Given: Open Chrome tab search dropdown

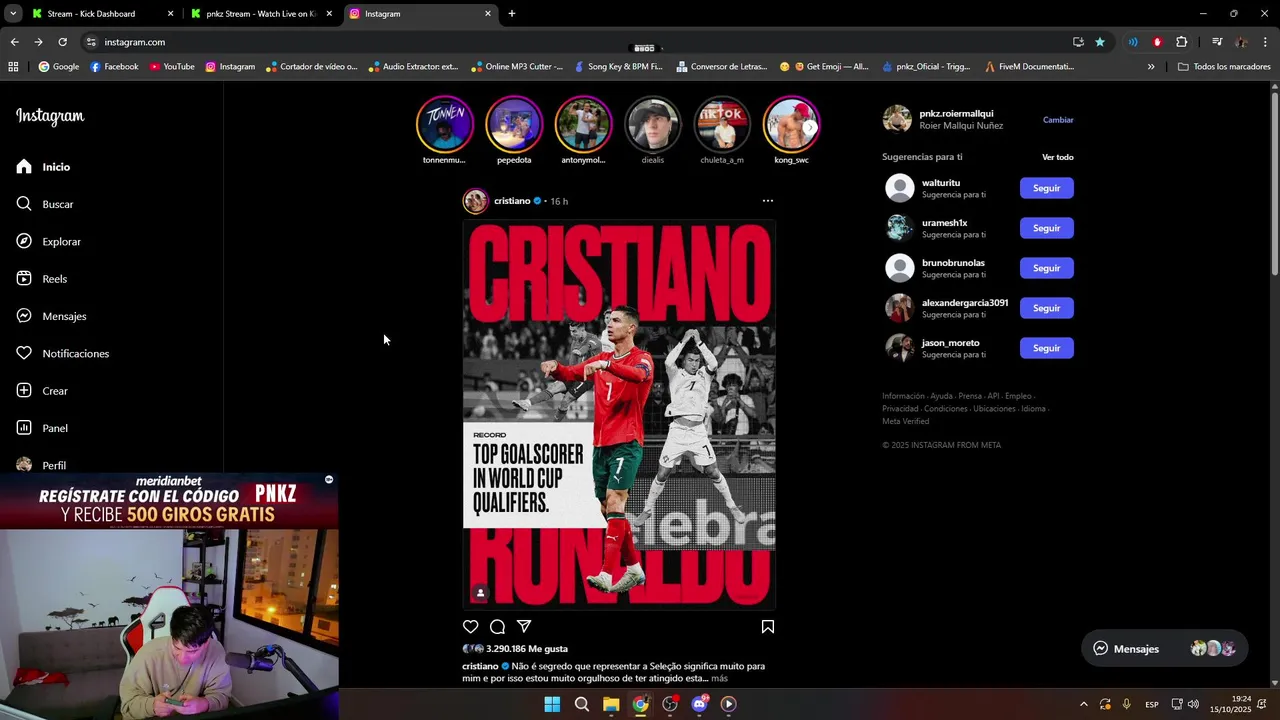Looking at the screenshot, I should (12, 14).
